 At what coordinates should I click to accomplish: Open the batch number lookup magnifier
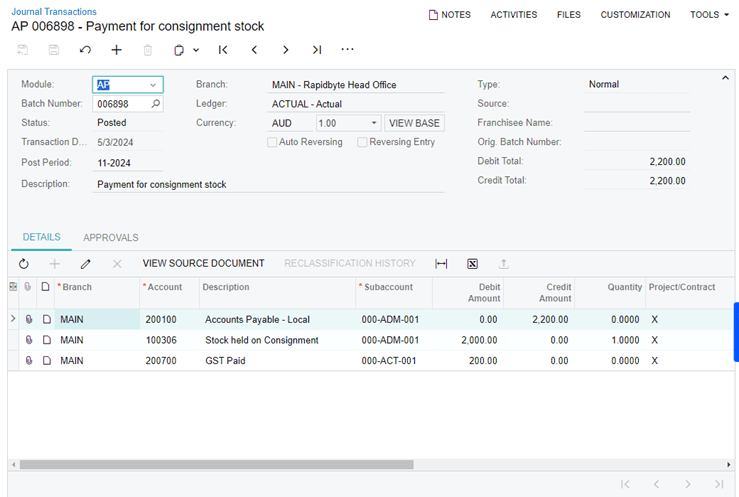[155, 104]
